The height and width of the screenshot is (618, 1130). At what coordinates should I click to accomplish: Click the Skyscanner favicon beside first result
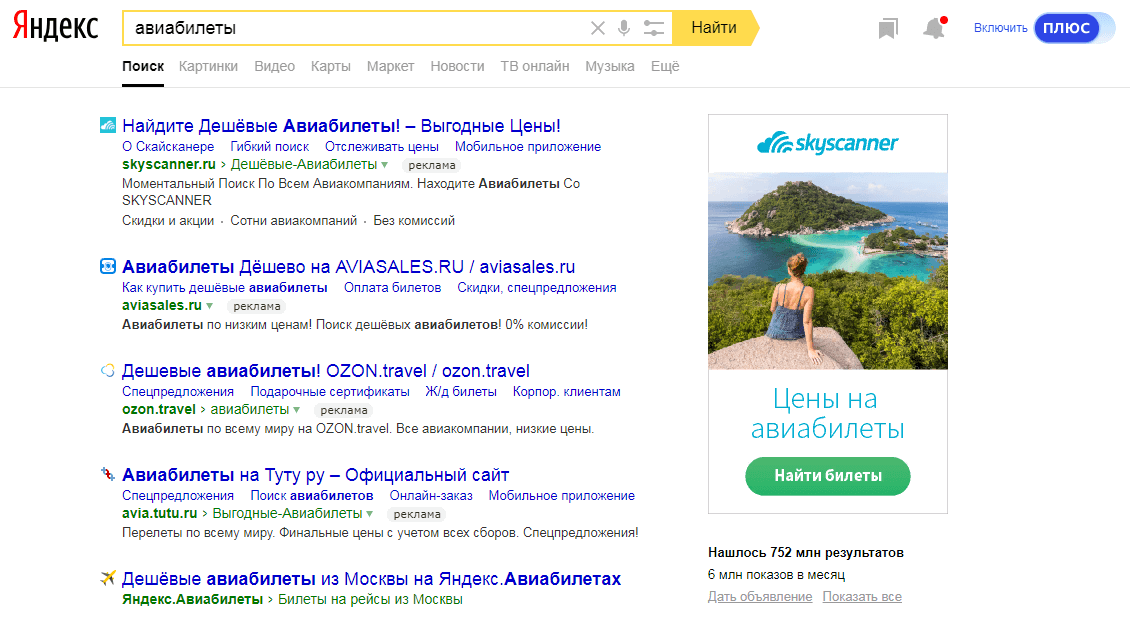coord(108,126)
